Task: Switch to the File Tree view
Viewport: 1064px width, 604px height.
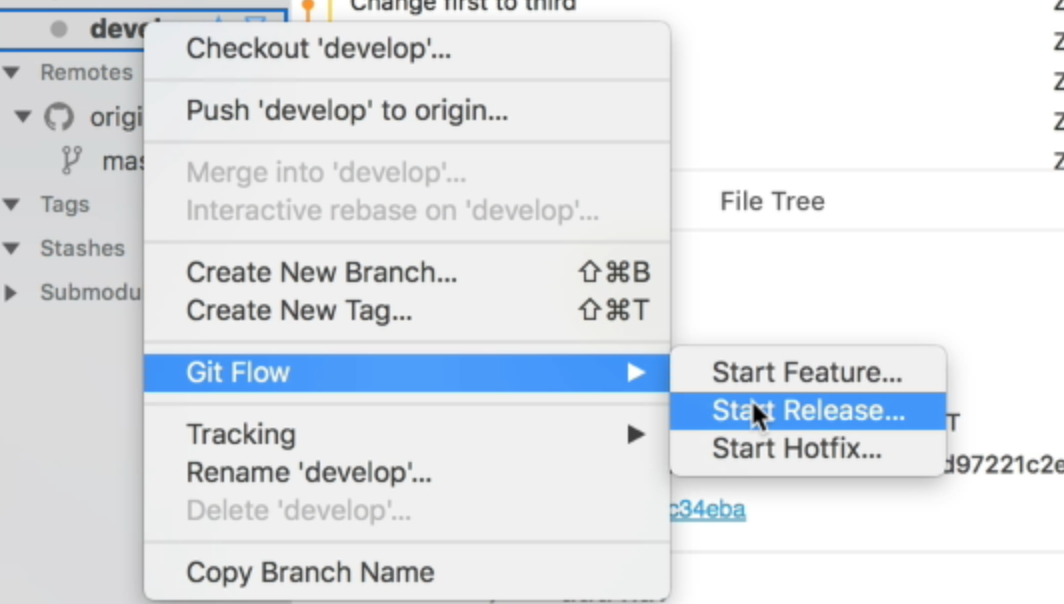Action: pyautogui.click(x=772, y=201)
